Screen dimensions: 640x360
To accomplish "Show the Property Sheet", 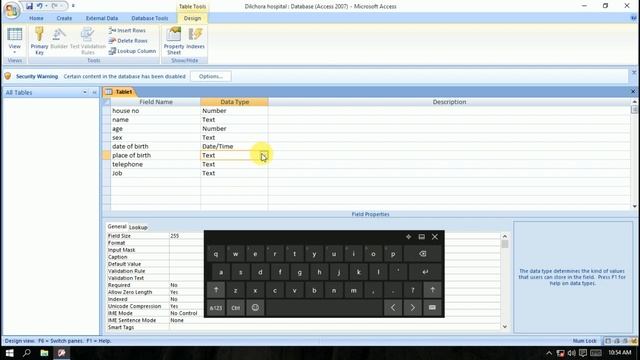I will click(x=174, y=41).
